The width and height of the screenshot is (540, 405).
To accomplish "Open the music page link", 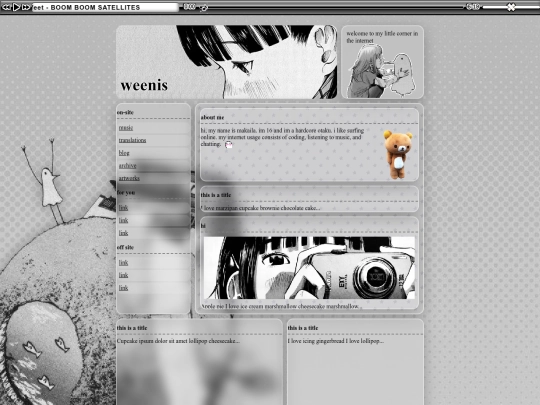I will coord(126,128).
